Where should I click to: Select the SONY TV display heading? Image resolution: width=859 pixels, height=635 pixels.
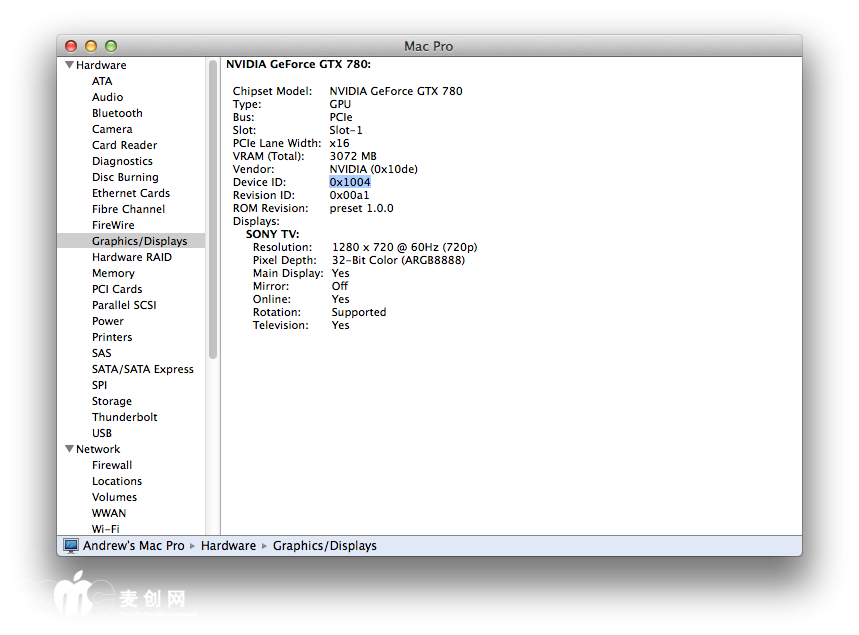tap(272, 234)
